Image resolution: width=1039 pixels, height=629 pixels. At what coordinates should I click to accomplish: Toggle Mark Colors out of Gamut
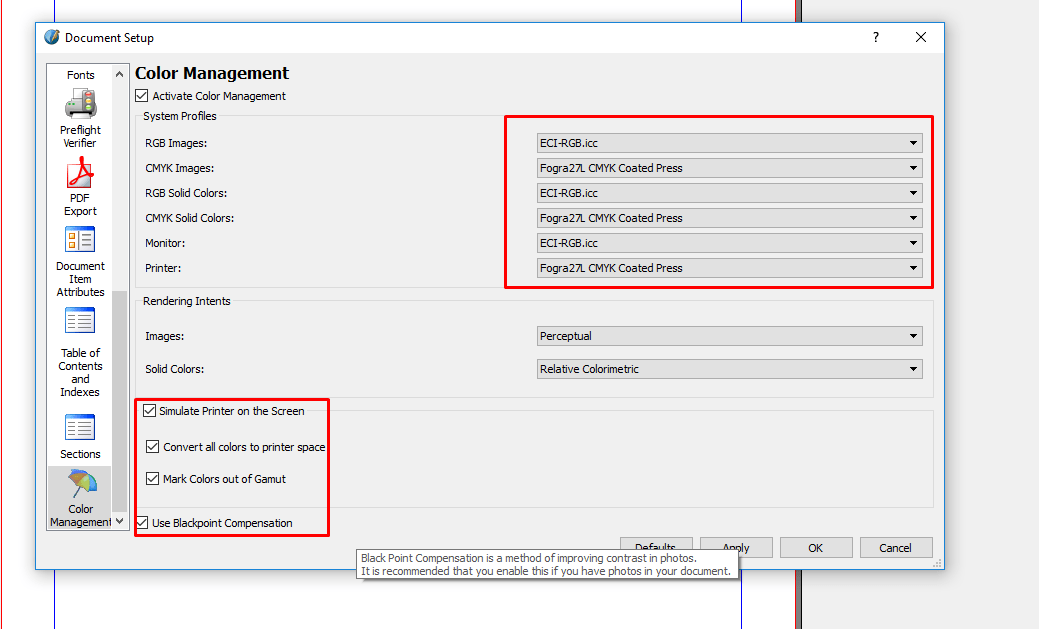tap(152, 478)
